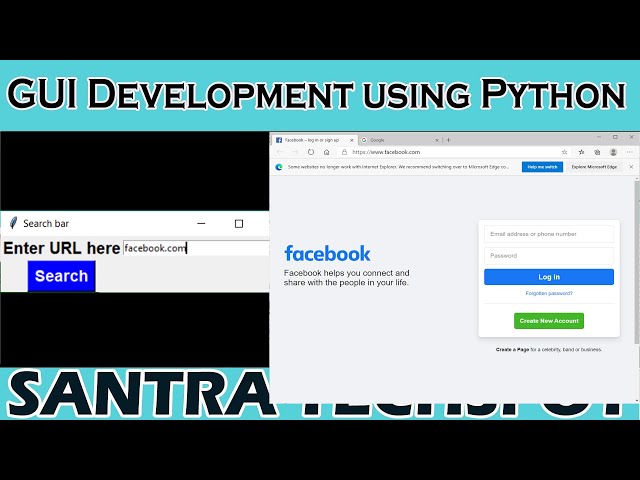The image size is (640, 480).
Task: Click the lock icon in address bar
Action: coord(344,152)
